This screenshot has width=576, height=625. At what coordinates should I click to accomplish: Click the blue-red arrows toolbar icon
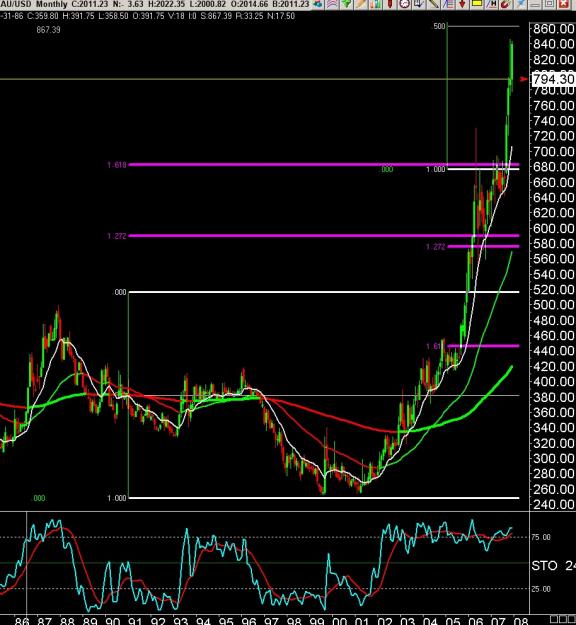coord(317,4)
